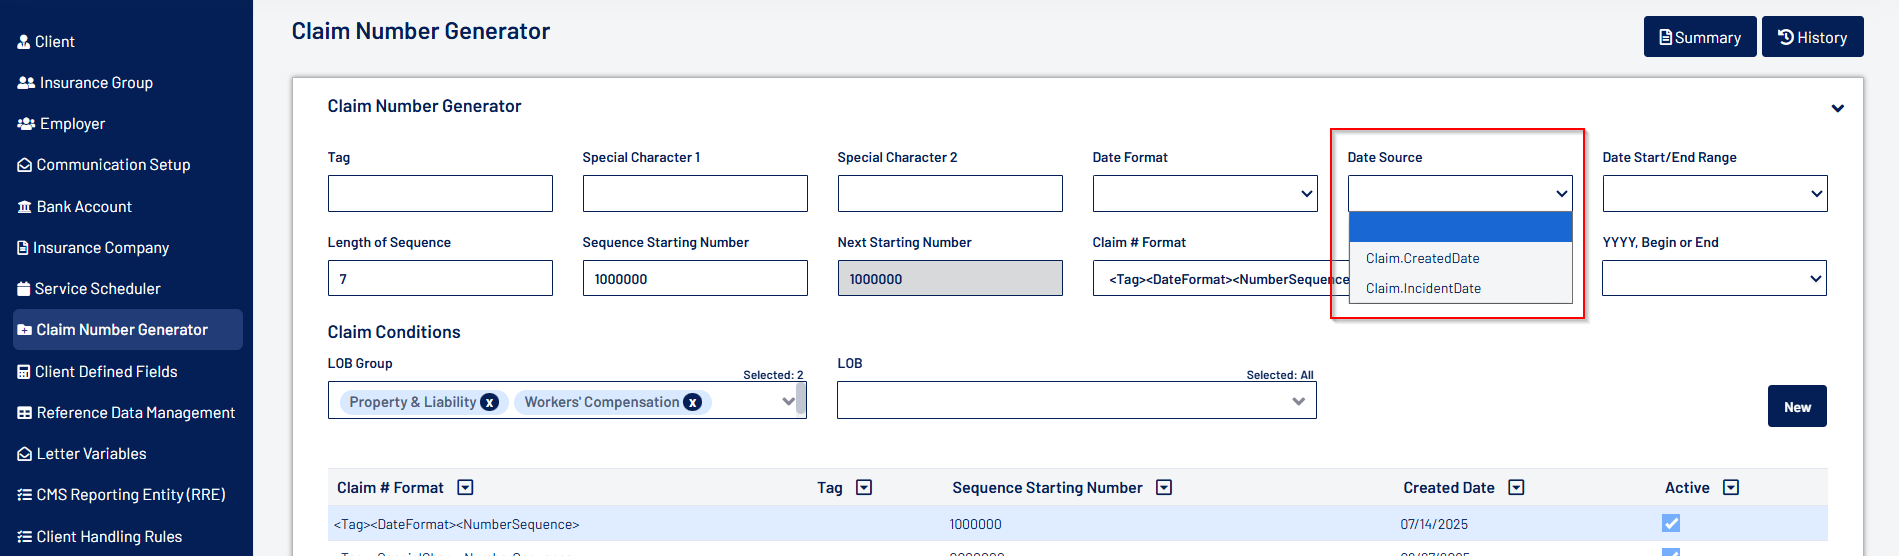Expand Date Start/End Range dropdown
This screenshot has width=1899, height=556.
[x=1714, y=194]
